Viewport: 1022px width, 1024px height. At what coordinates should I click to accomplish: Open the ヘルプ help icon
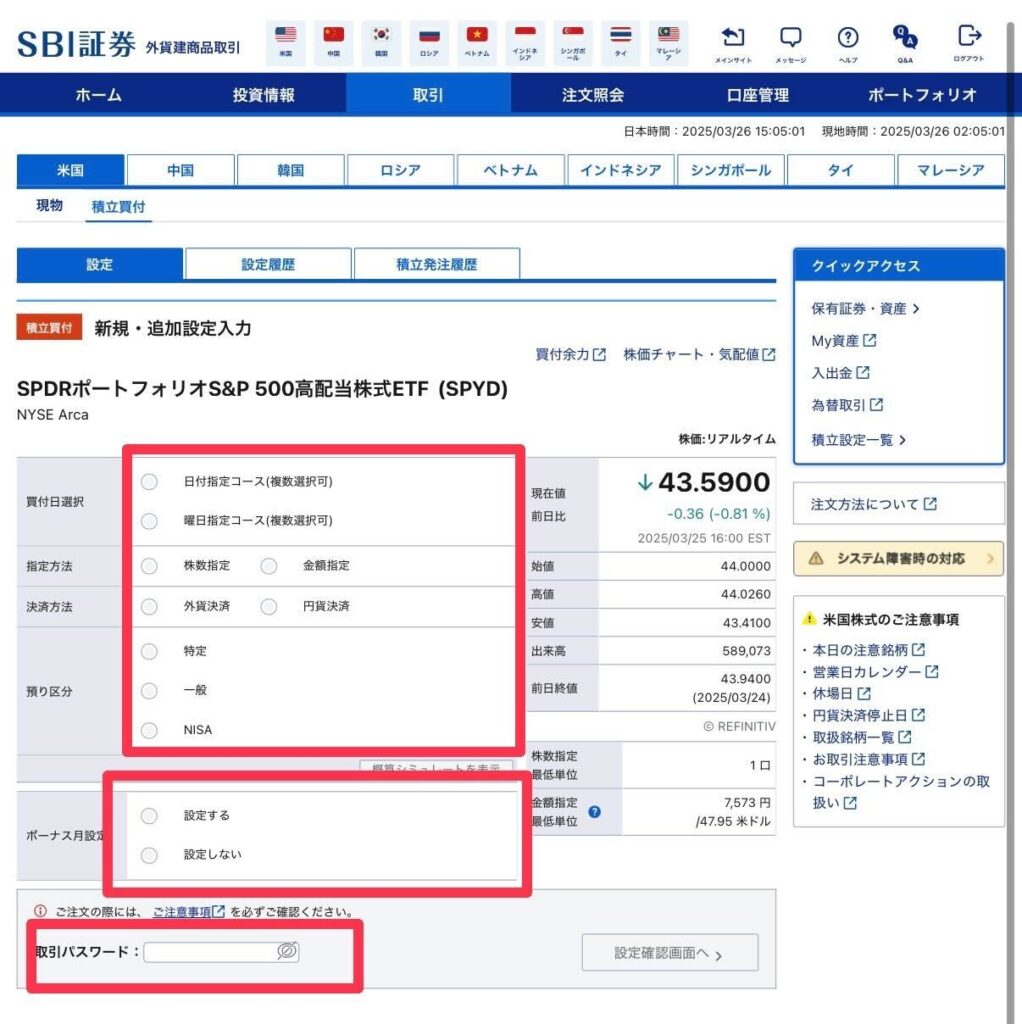[848, 43]
